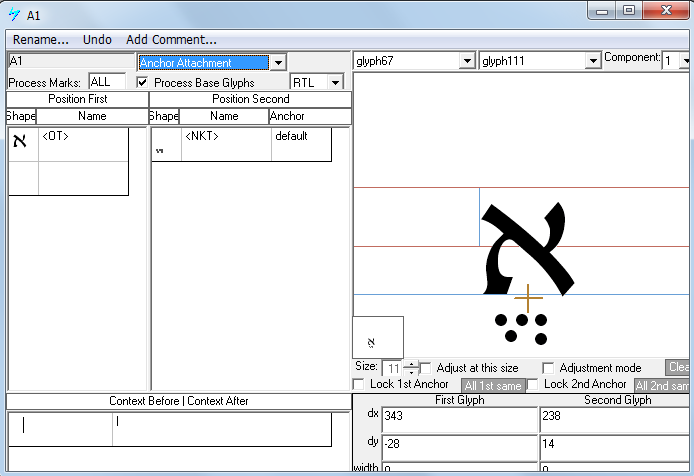
Task: Click the Size value field
Action: tap(392, 368)
